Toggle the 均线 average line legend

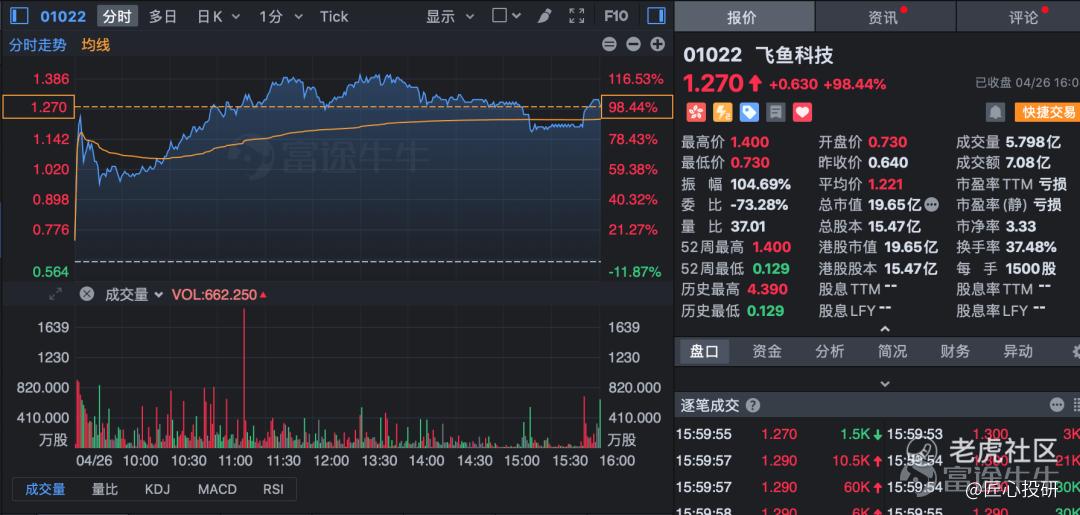[96, 45]
